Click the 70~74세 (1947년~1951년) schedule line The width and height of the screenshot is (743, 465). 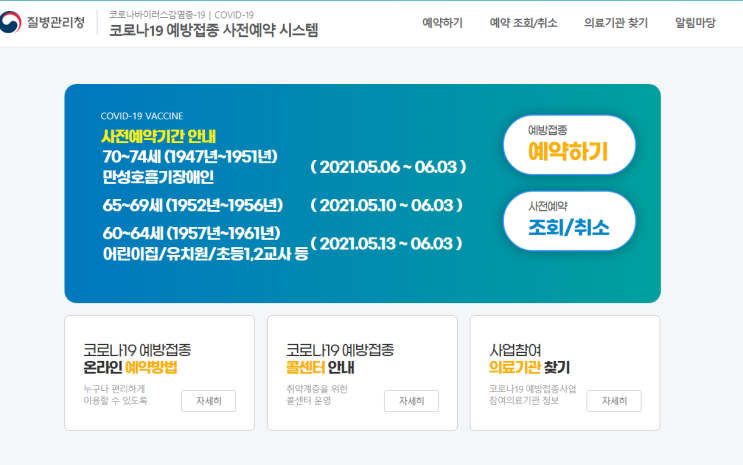pos(190,156)
